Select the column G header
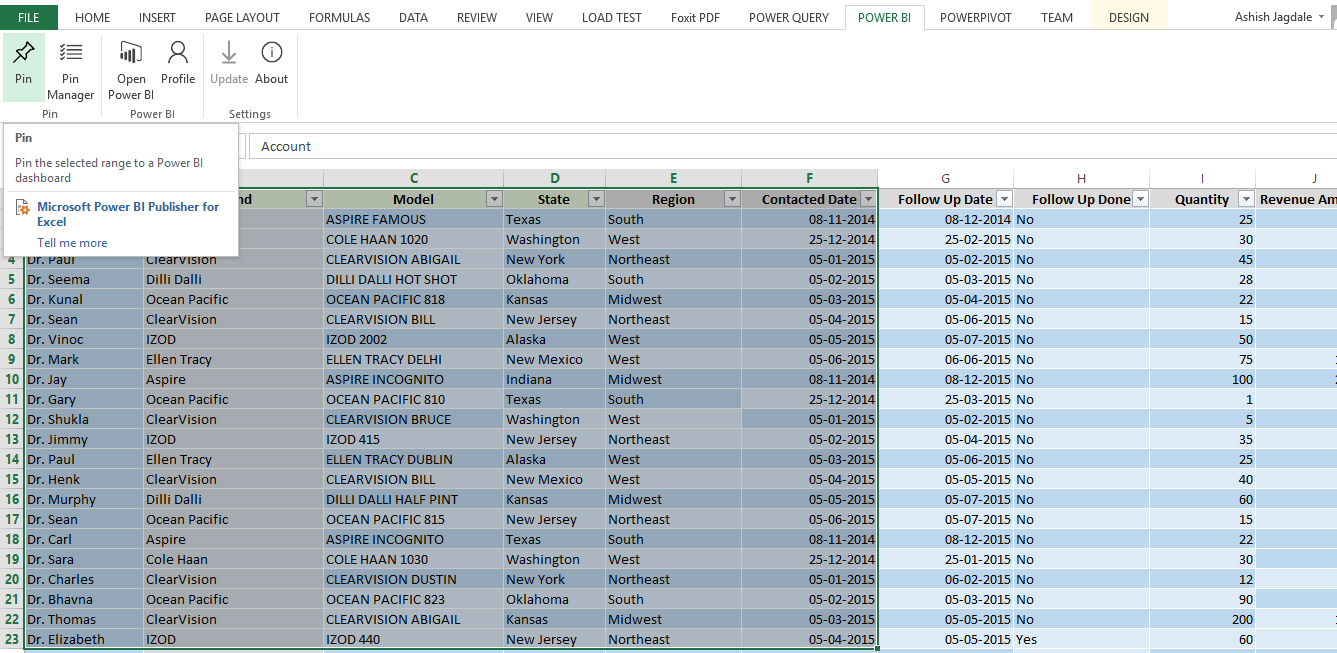The image size is (1337, 653). [945, 178]
